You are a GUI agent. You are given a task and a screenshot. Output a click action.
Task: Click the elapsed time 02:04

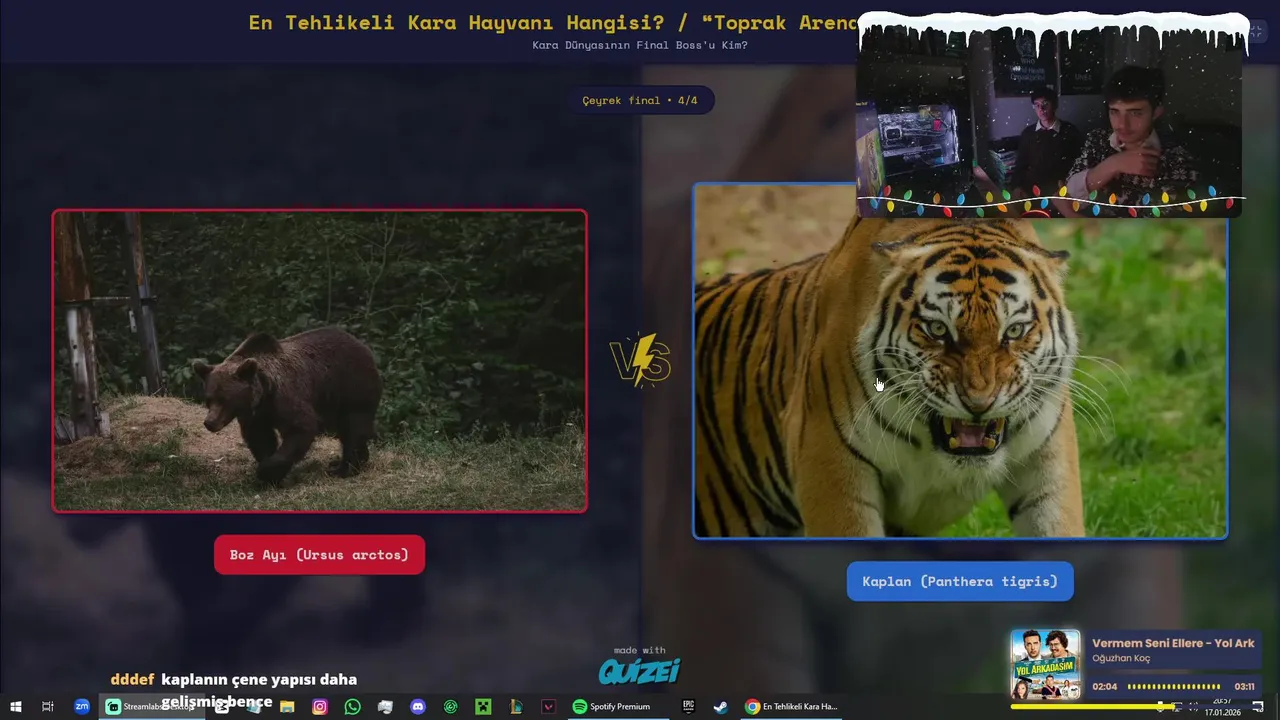tap(1104, 687)
